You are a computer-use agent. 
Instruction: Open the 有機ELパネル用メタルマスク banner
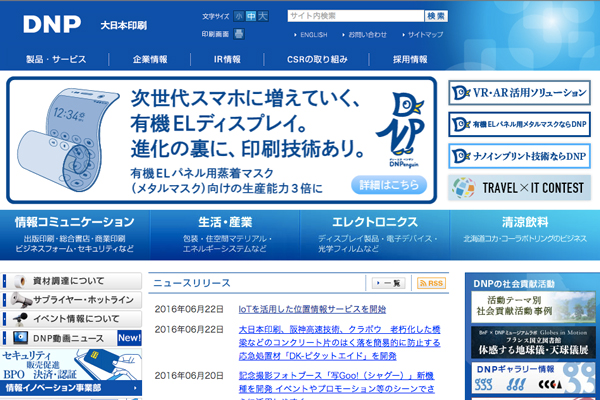pyautogui.click(x=519, y=124)
